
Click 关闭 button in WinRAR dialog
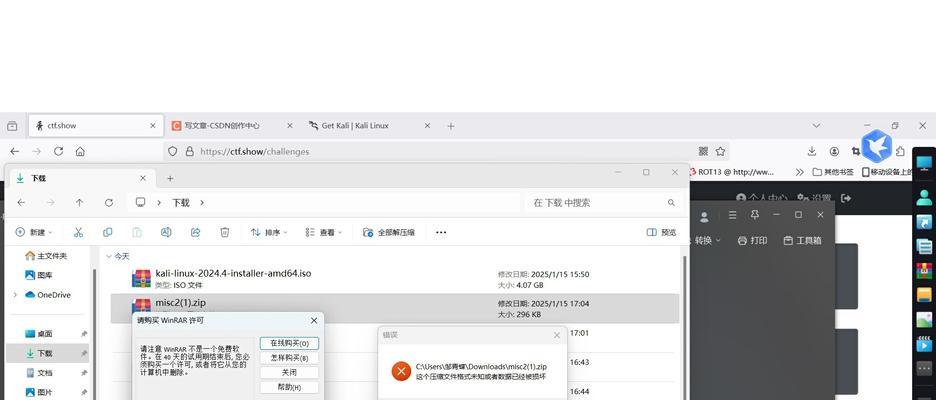pos(289,373)
